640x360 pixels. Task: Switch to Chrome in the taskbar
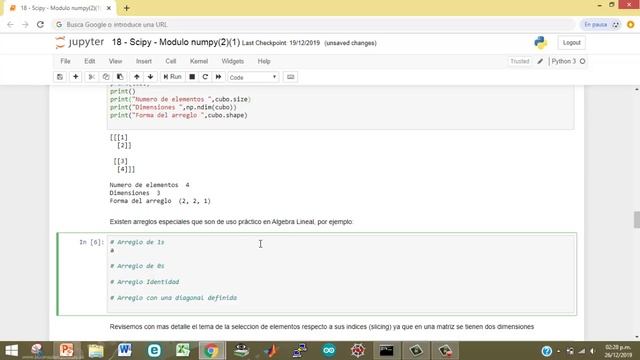pos(211,351)
